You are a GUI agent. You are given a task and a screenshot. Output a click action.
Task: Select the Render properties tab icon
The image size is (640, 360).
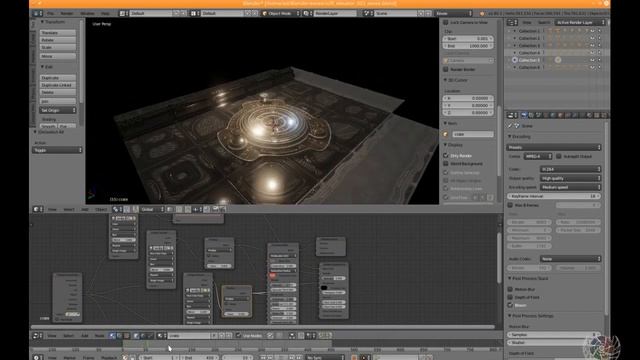point(524,116)
